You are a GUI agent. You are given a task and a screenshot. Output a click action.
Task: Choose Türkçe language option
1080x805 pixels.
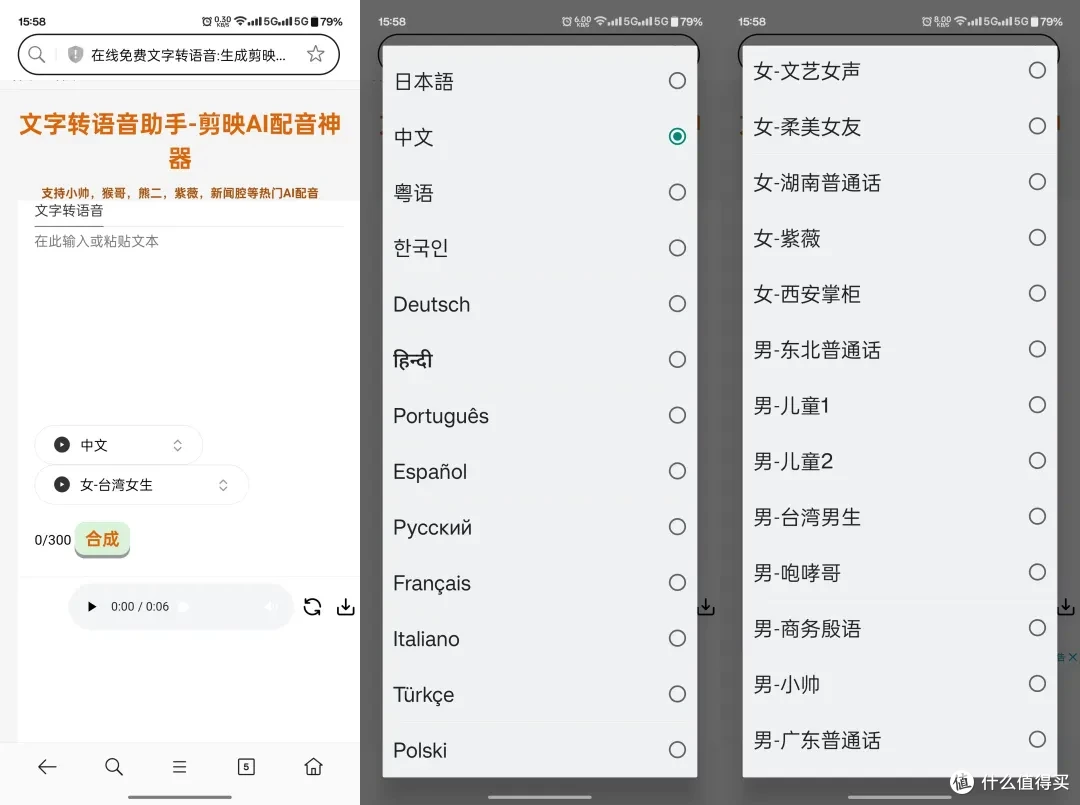click(x=540, y=694)
